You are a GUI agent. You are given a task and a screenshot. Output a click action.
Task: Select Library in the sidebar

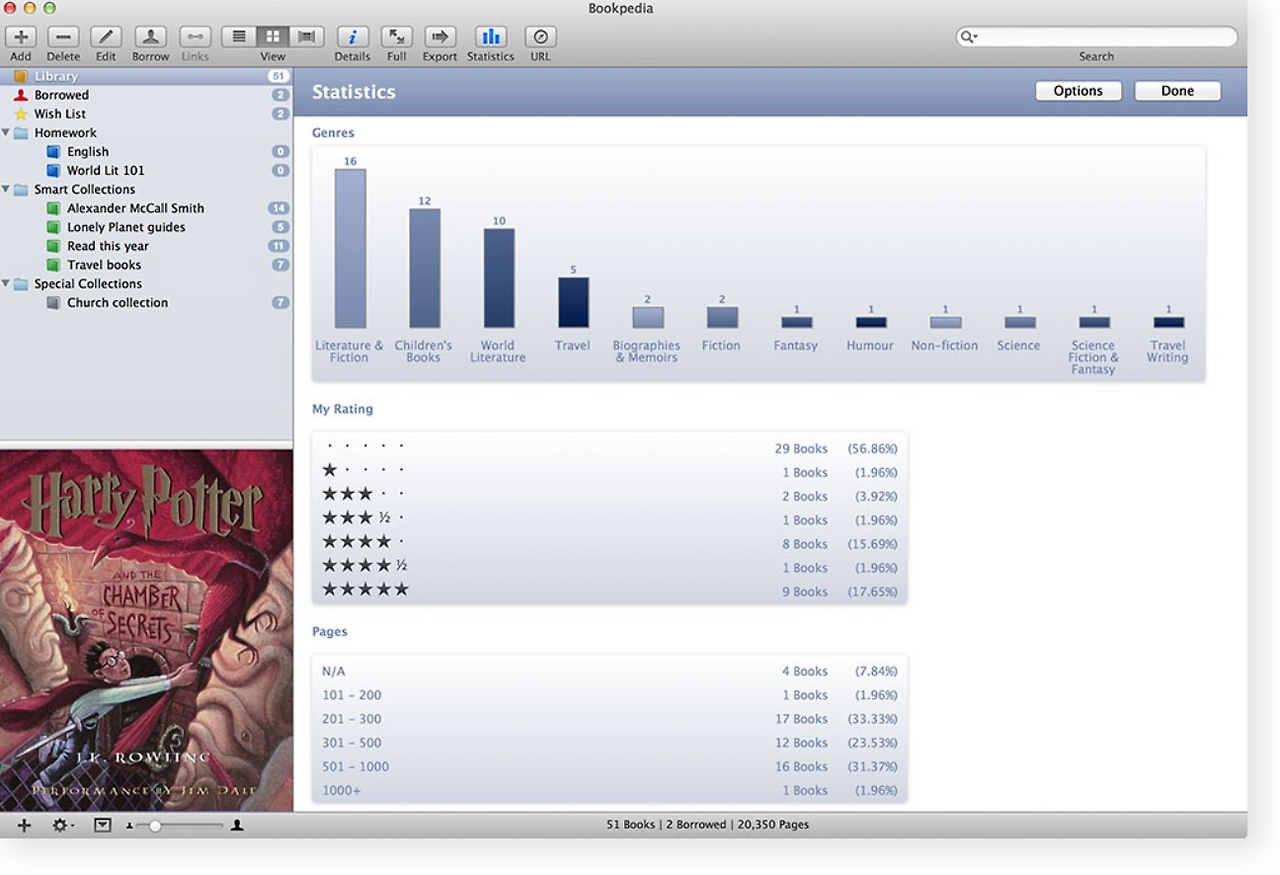coord(146,76)
